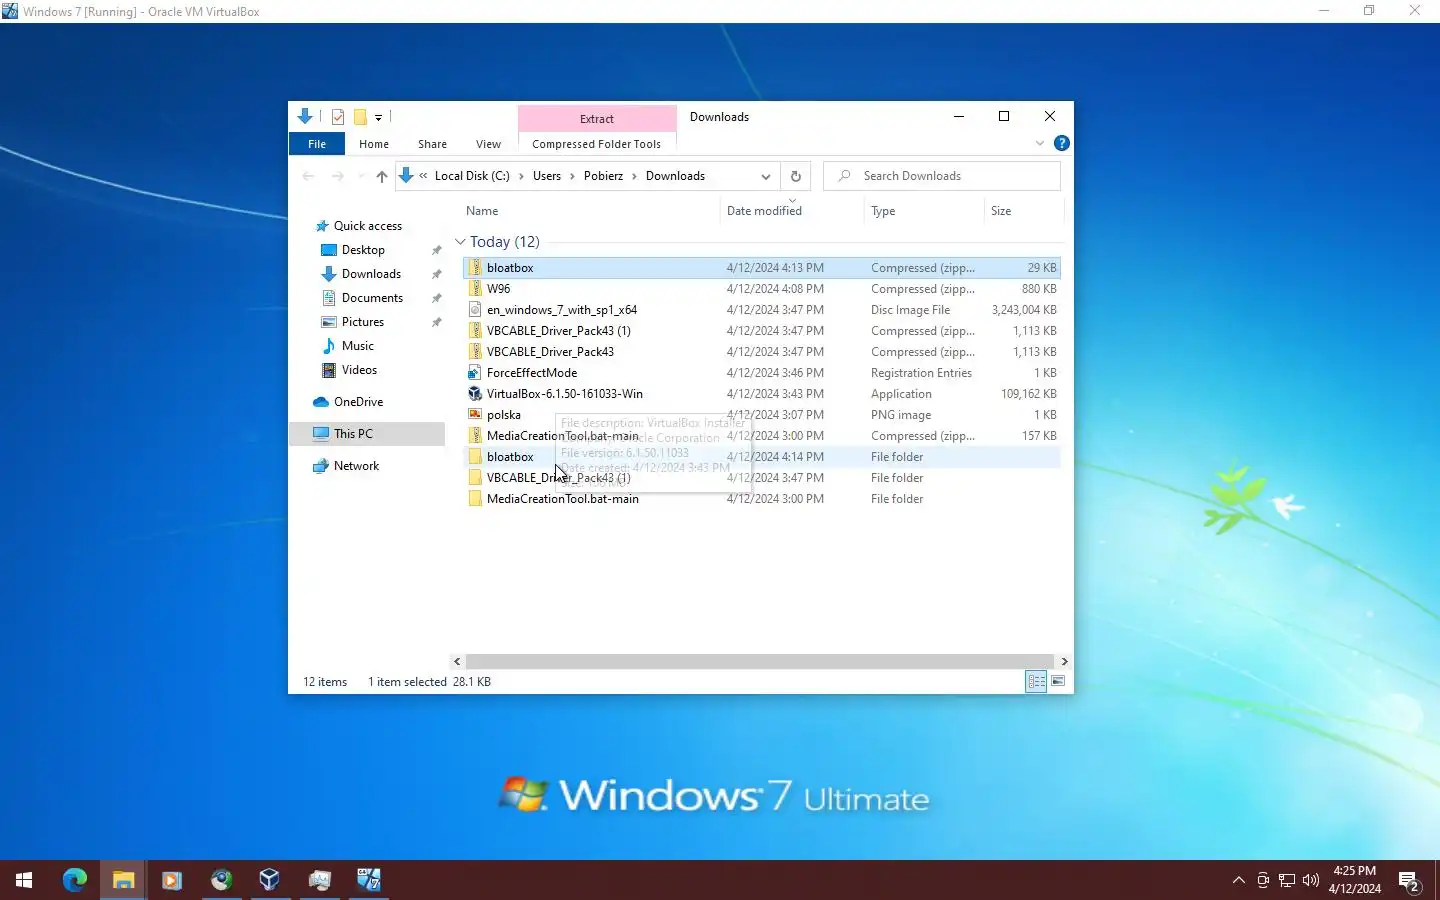Click the Properties icon in quick access toolbar
This screenshot has height=900, width=1440.
pos(338,117)
